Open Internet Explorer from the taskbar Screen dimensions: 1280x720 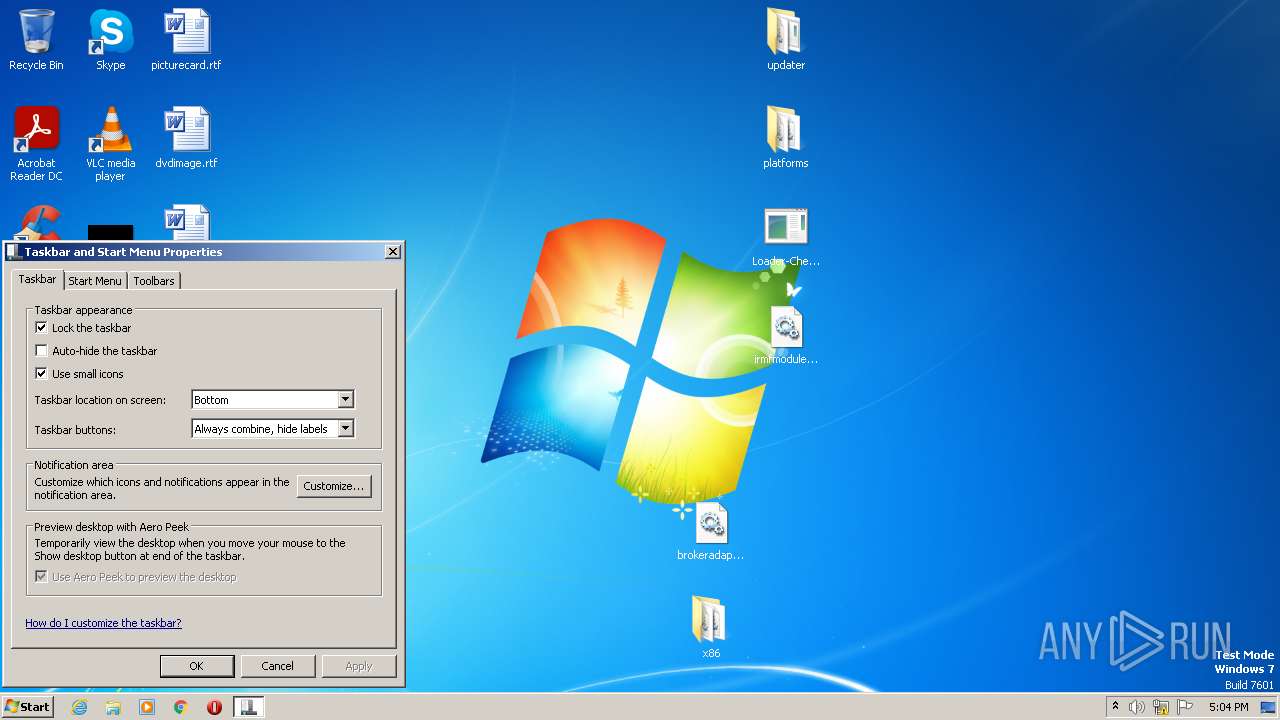click(x=79, y=707)
